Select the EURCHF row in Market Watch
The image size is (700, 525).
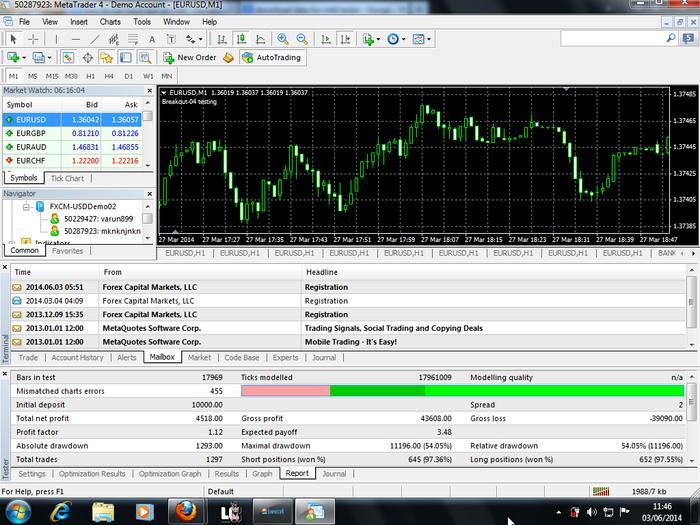click(x=72, y=161)
